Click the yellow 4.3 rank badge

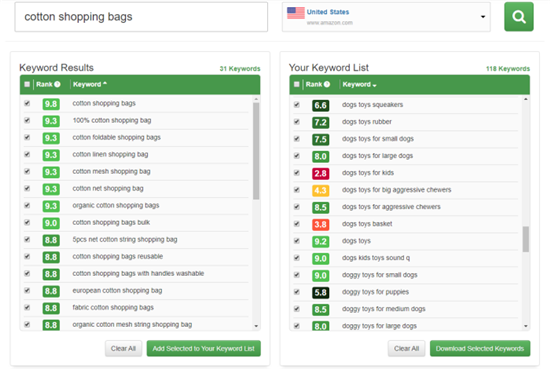[x=320, y=190]
